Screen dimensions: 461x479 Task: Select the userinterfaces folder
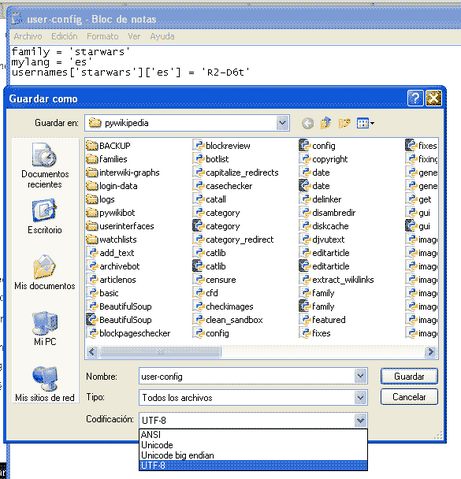click(x=120, y=226)
